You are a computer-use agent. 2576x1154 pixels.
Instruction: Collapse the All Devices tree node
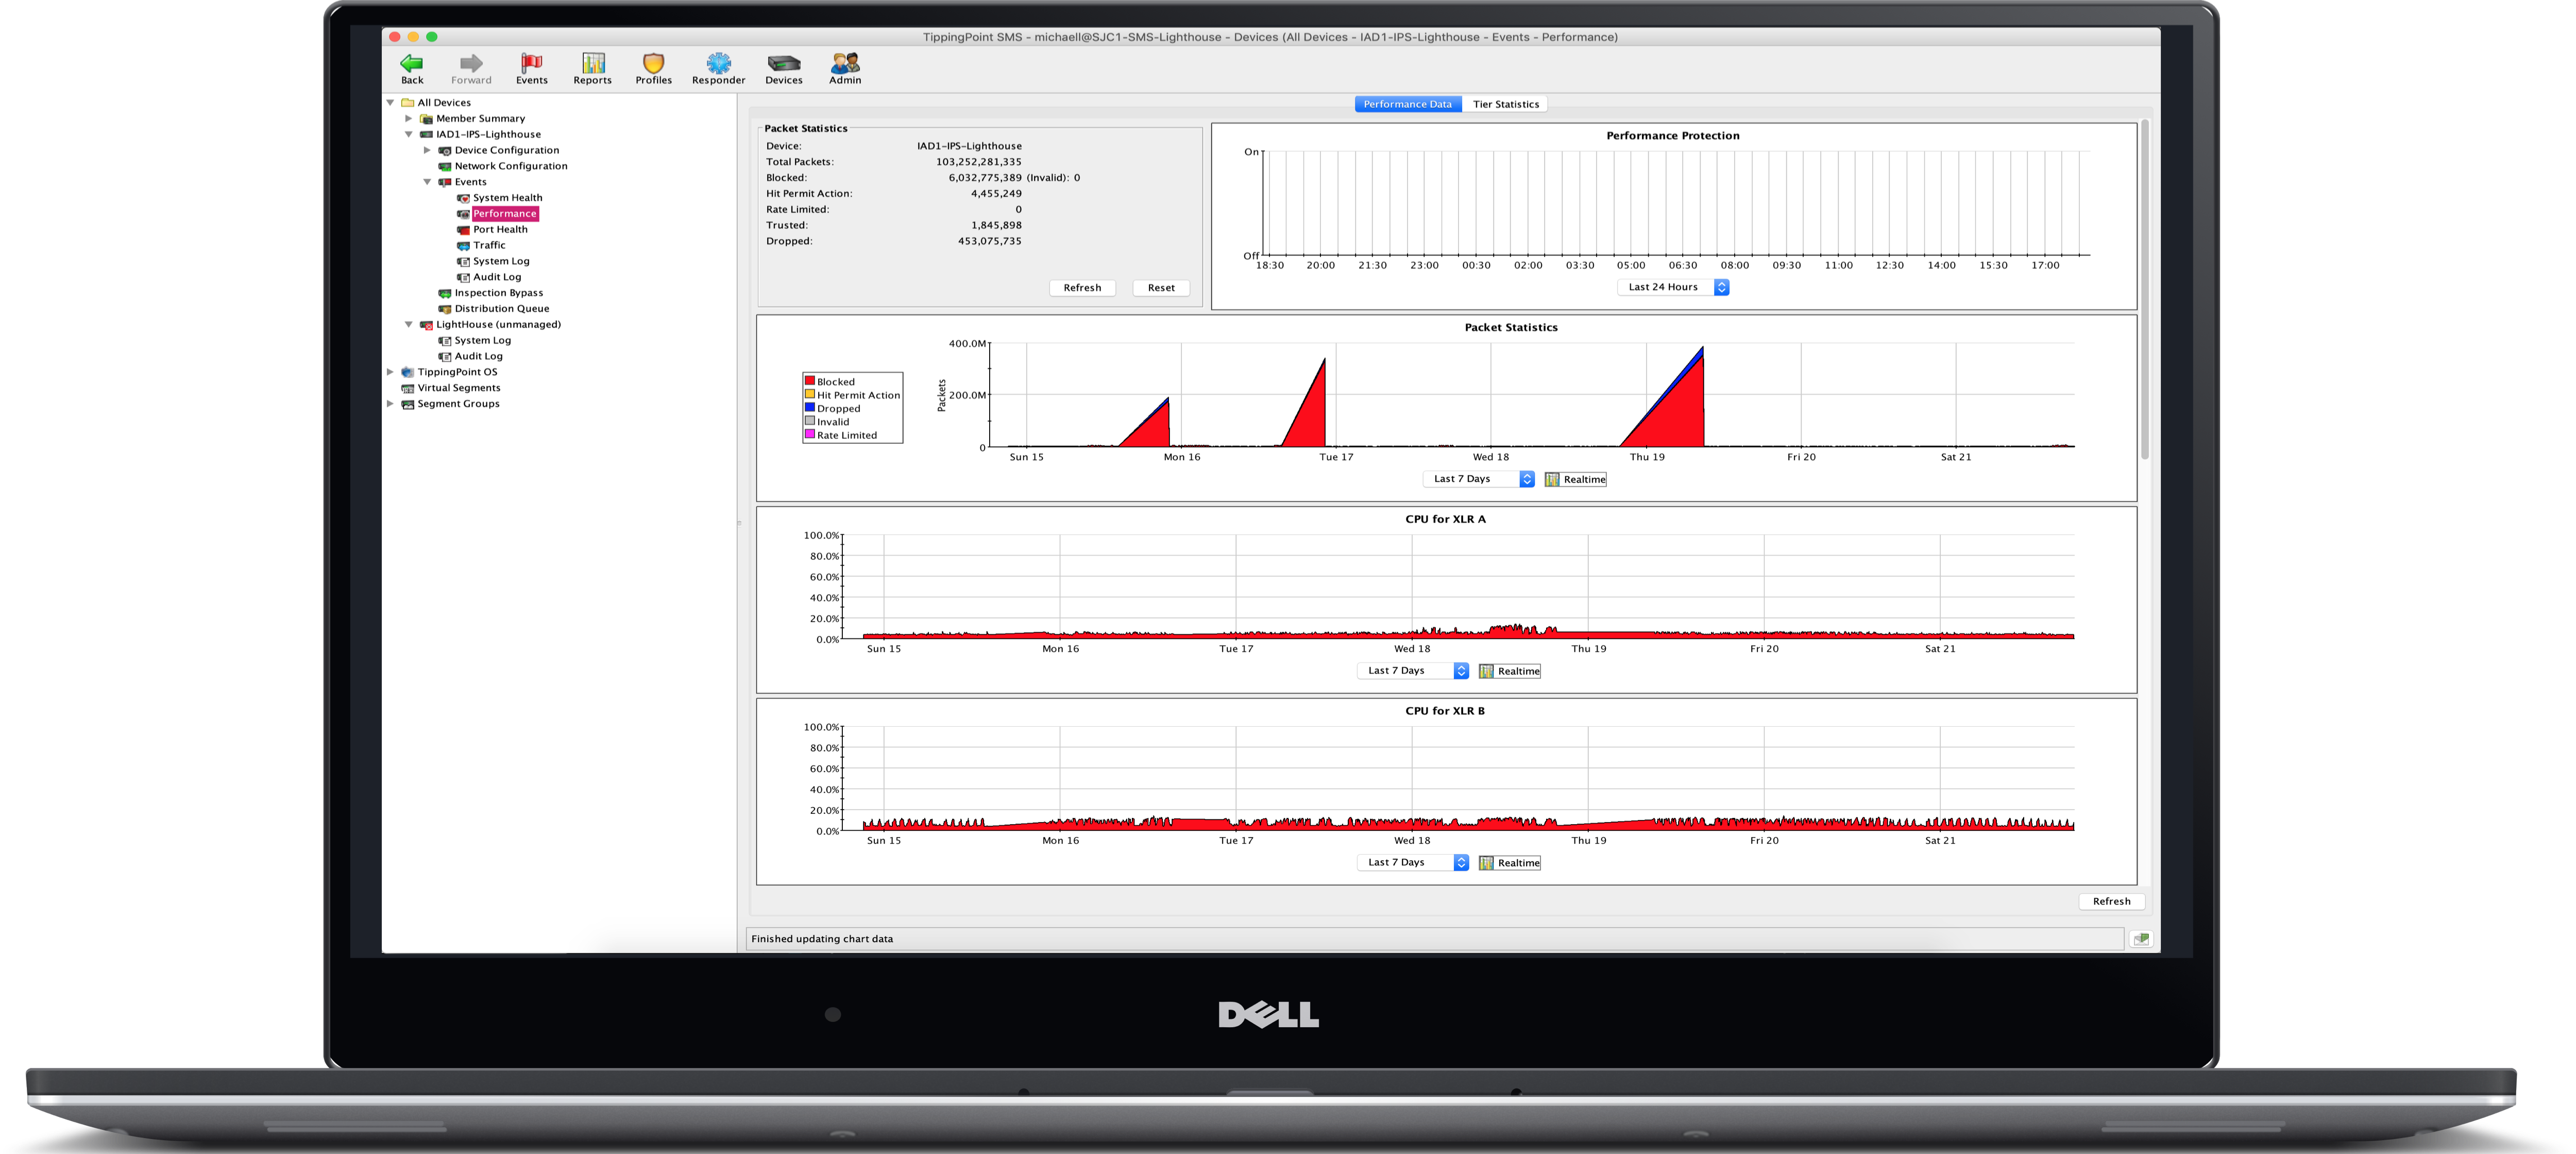(x=390, y=102)
